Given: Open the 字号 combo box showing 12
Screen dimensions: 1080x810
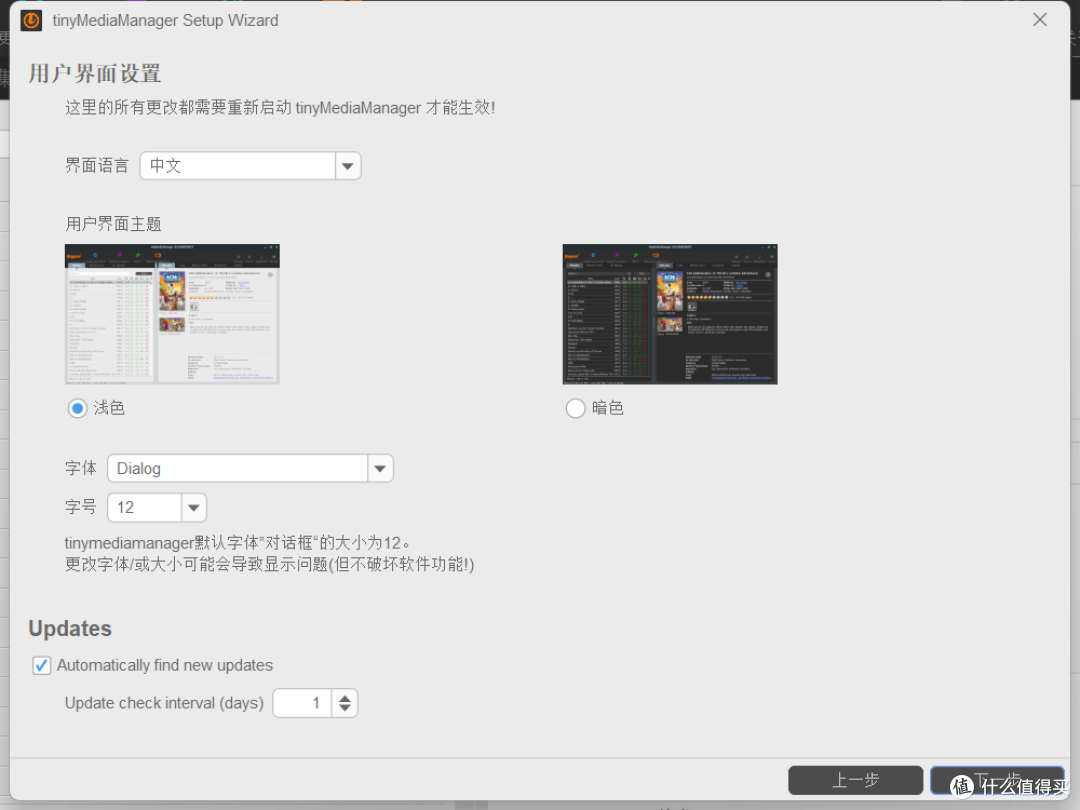Looking at the screenshot, I should [x=144, y=507].
